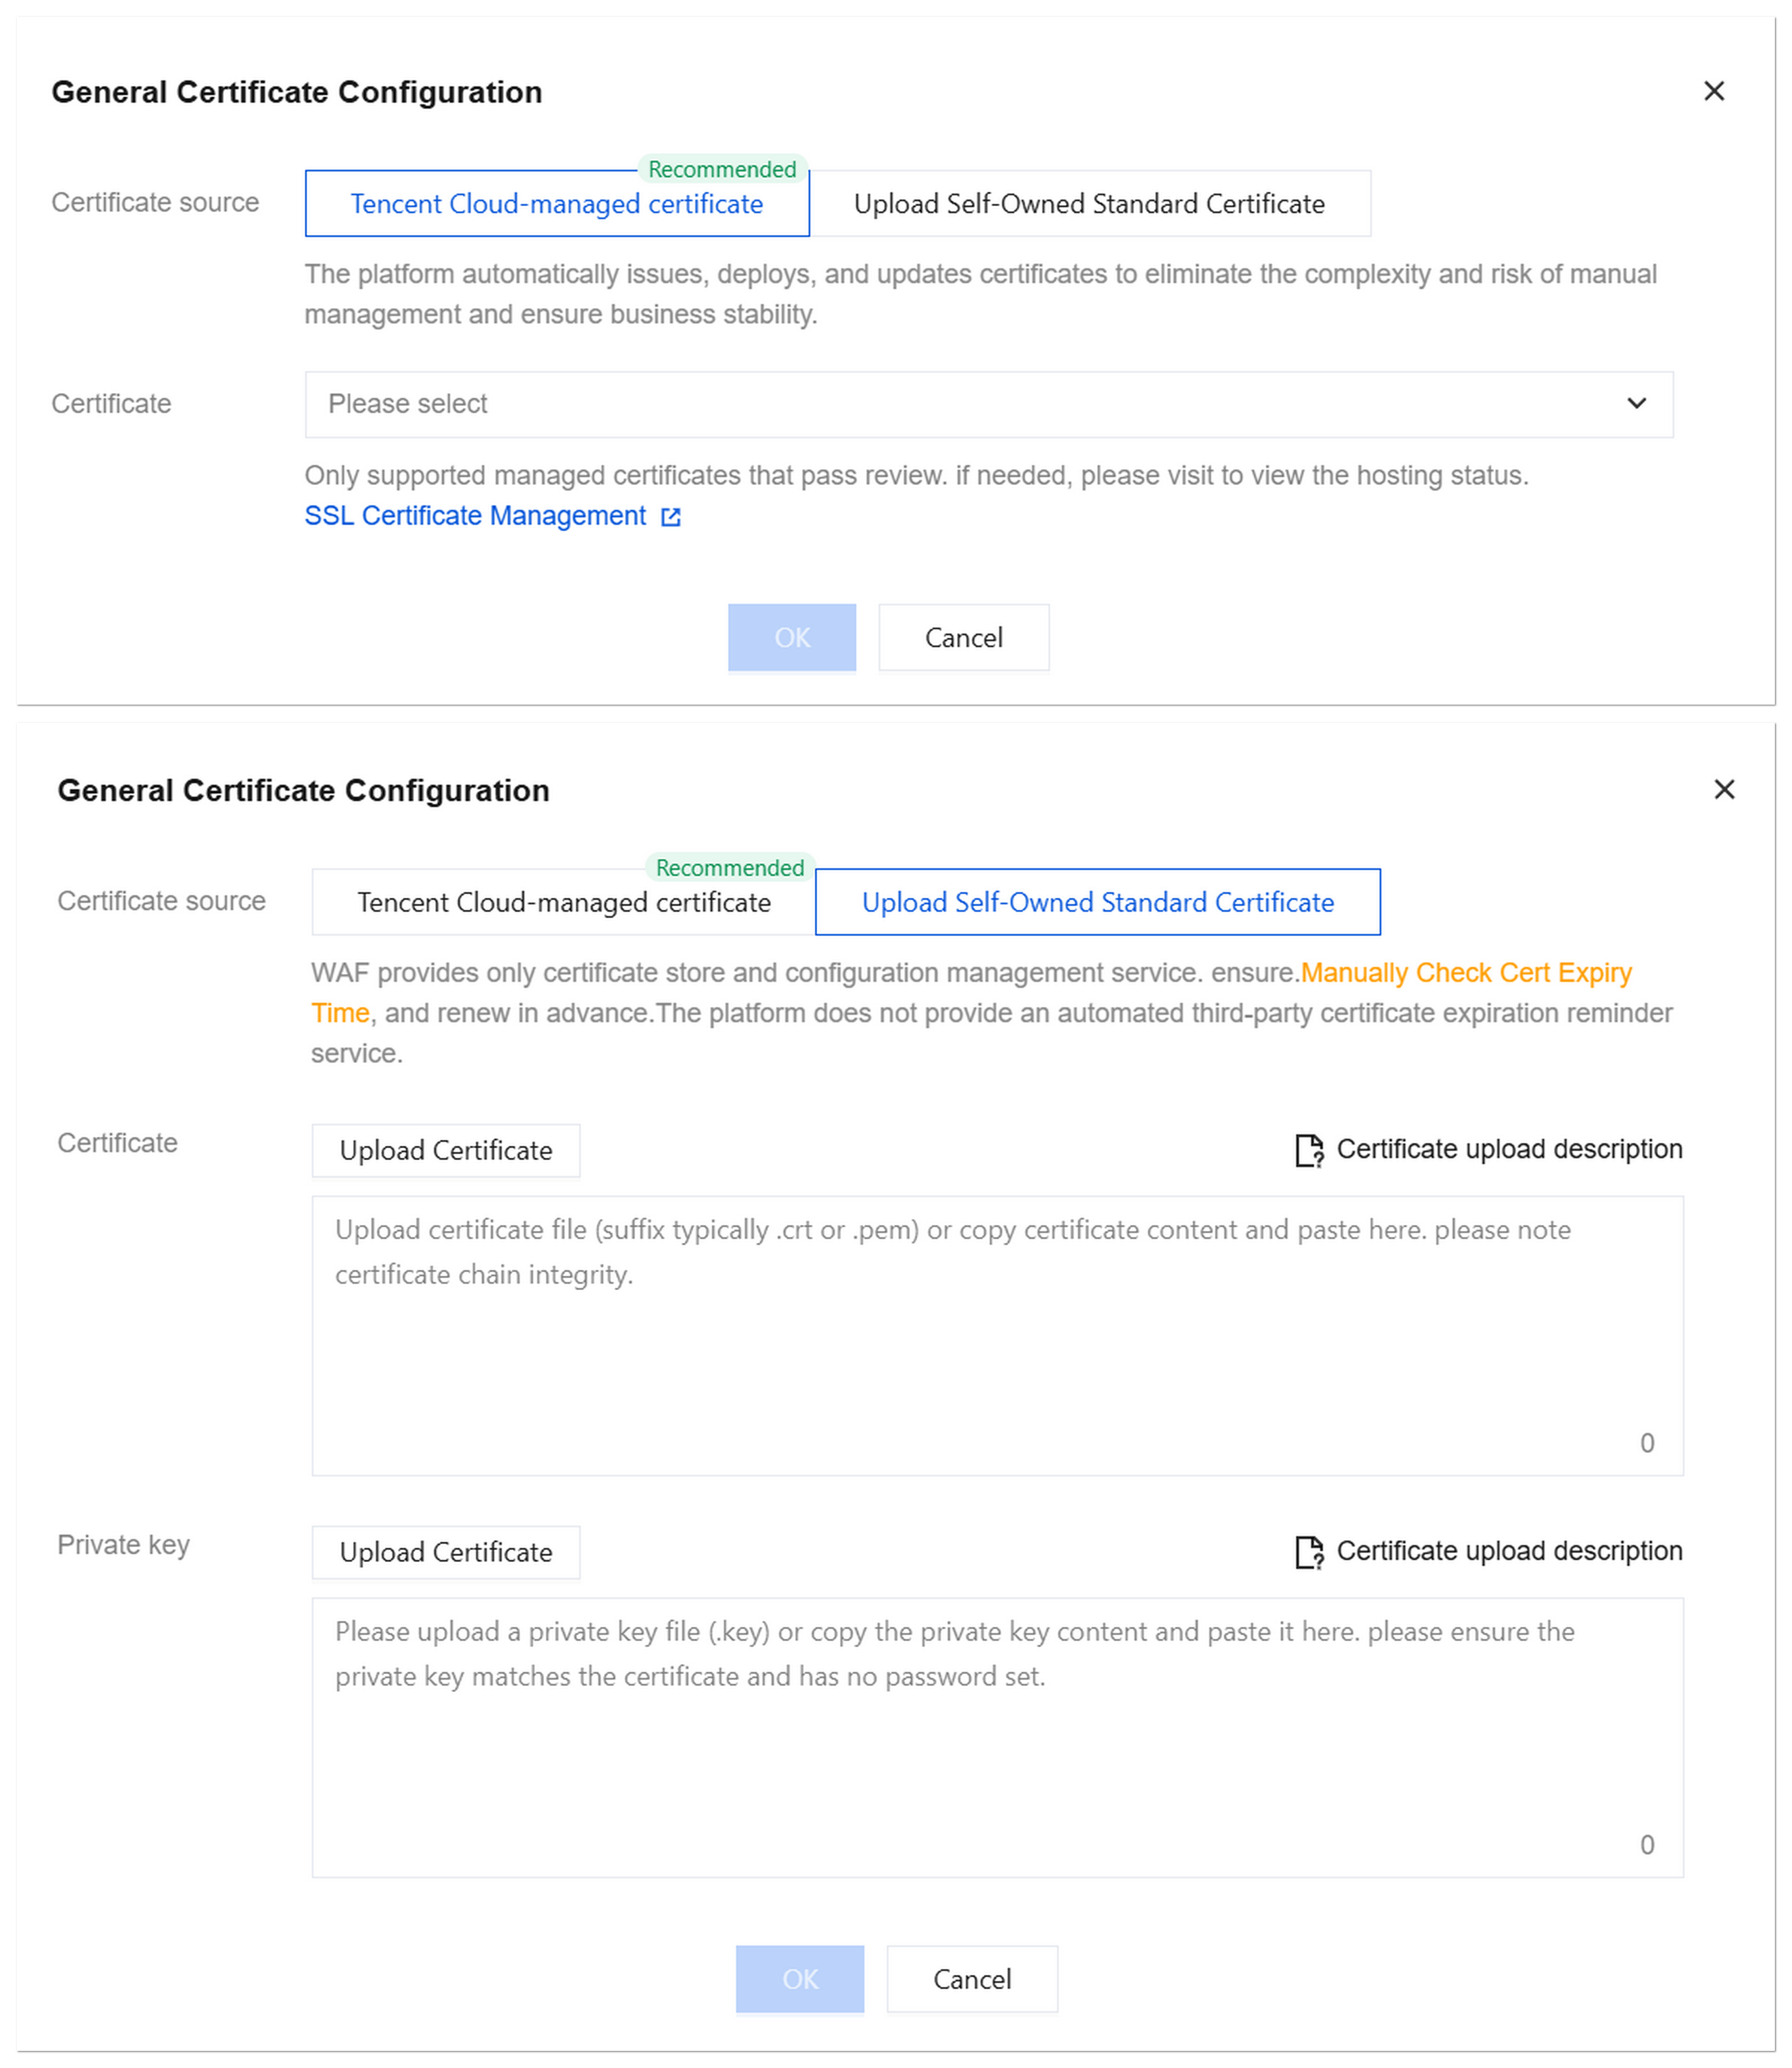The image size is (1792, 2068).
Task: Open the SSL Certificate Management link
Action: tap(475, 516)
